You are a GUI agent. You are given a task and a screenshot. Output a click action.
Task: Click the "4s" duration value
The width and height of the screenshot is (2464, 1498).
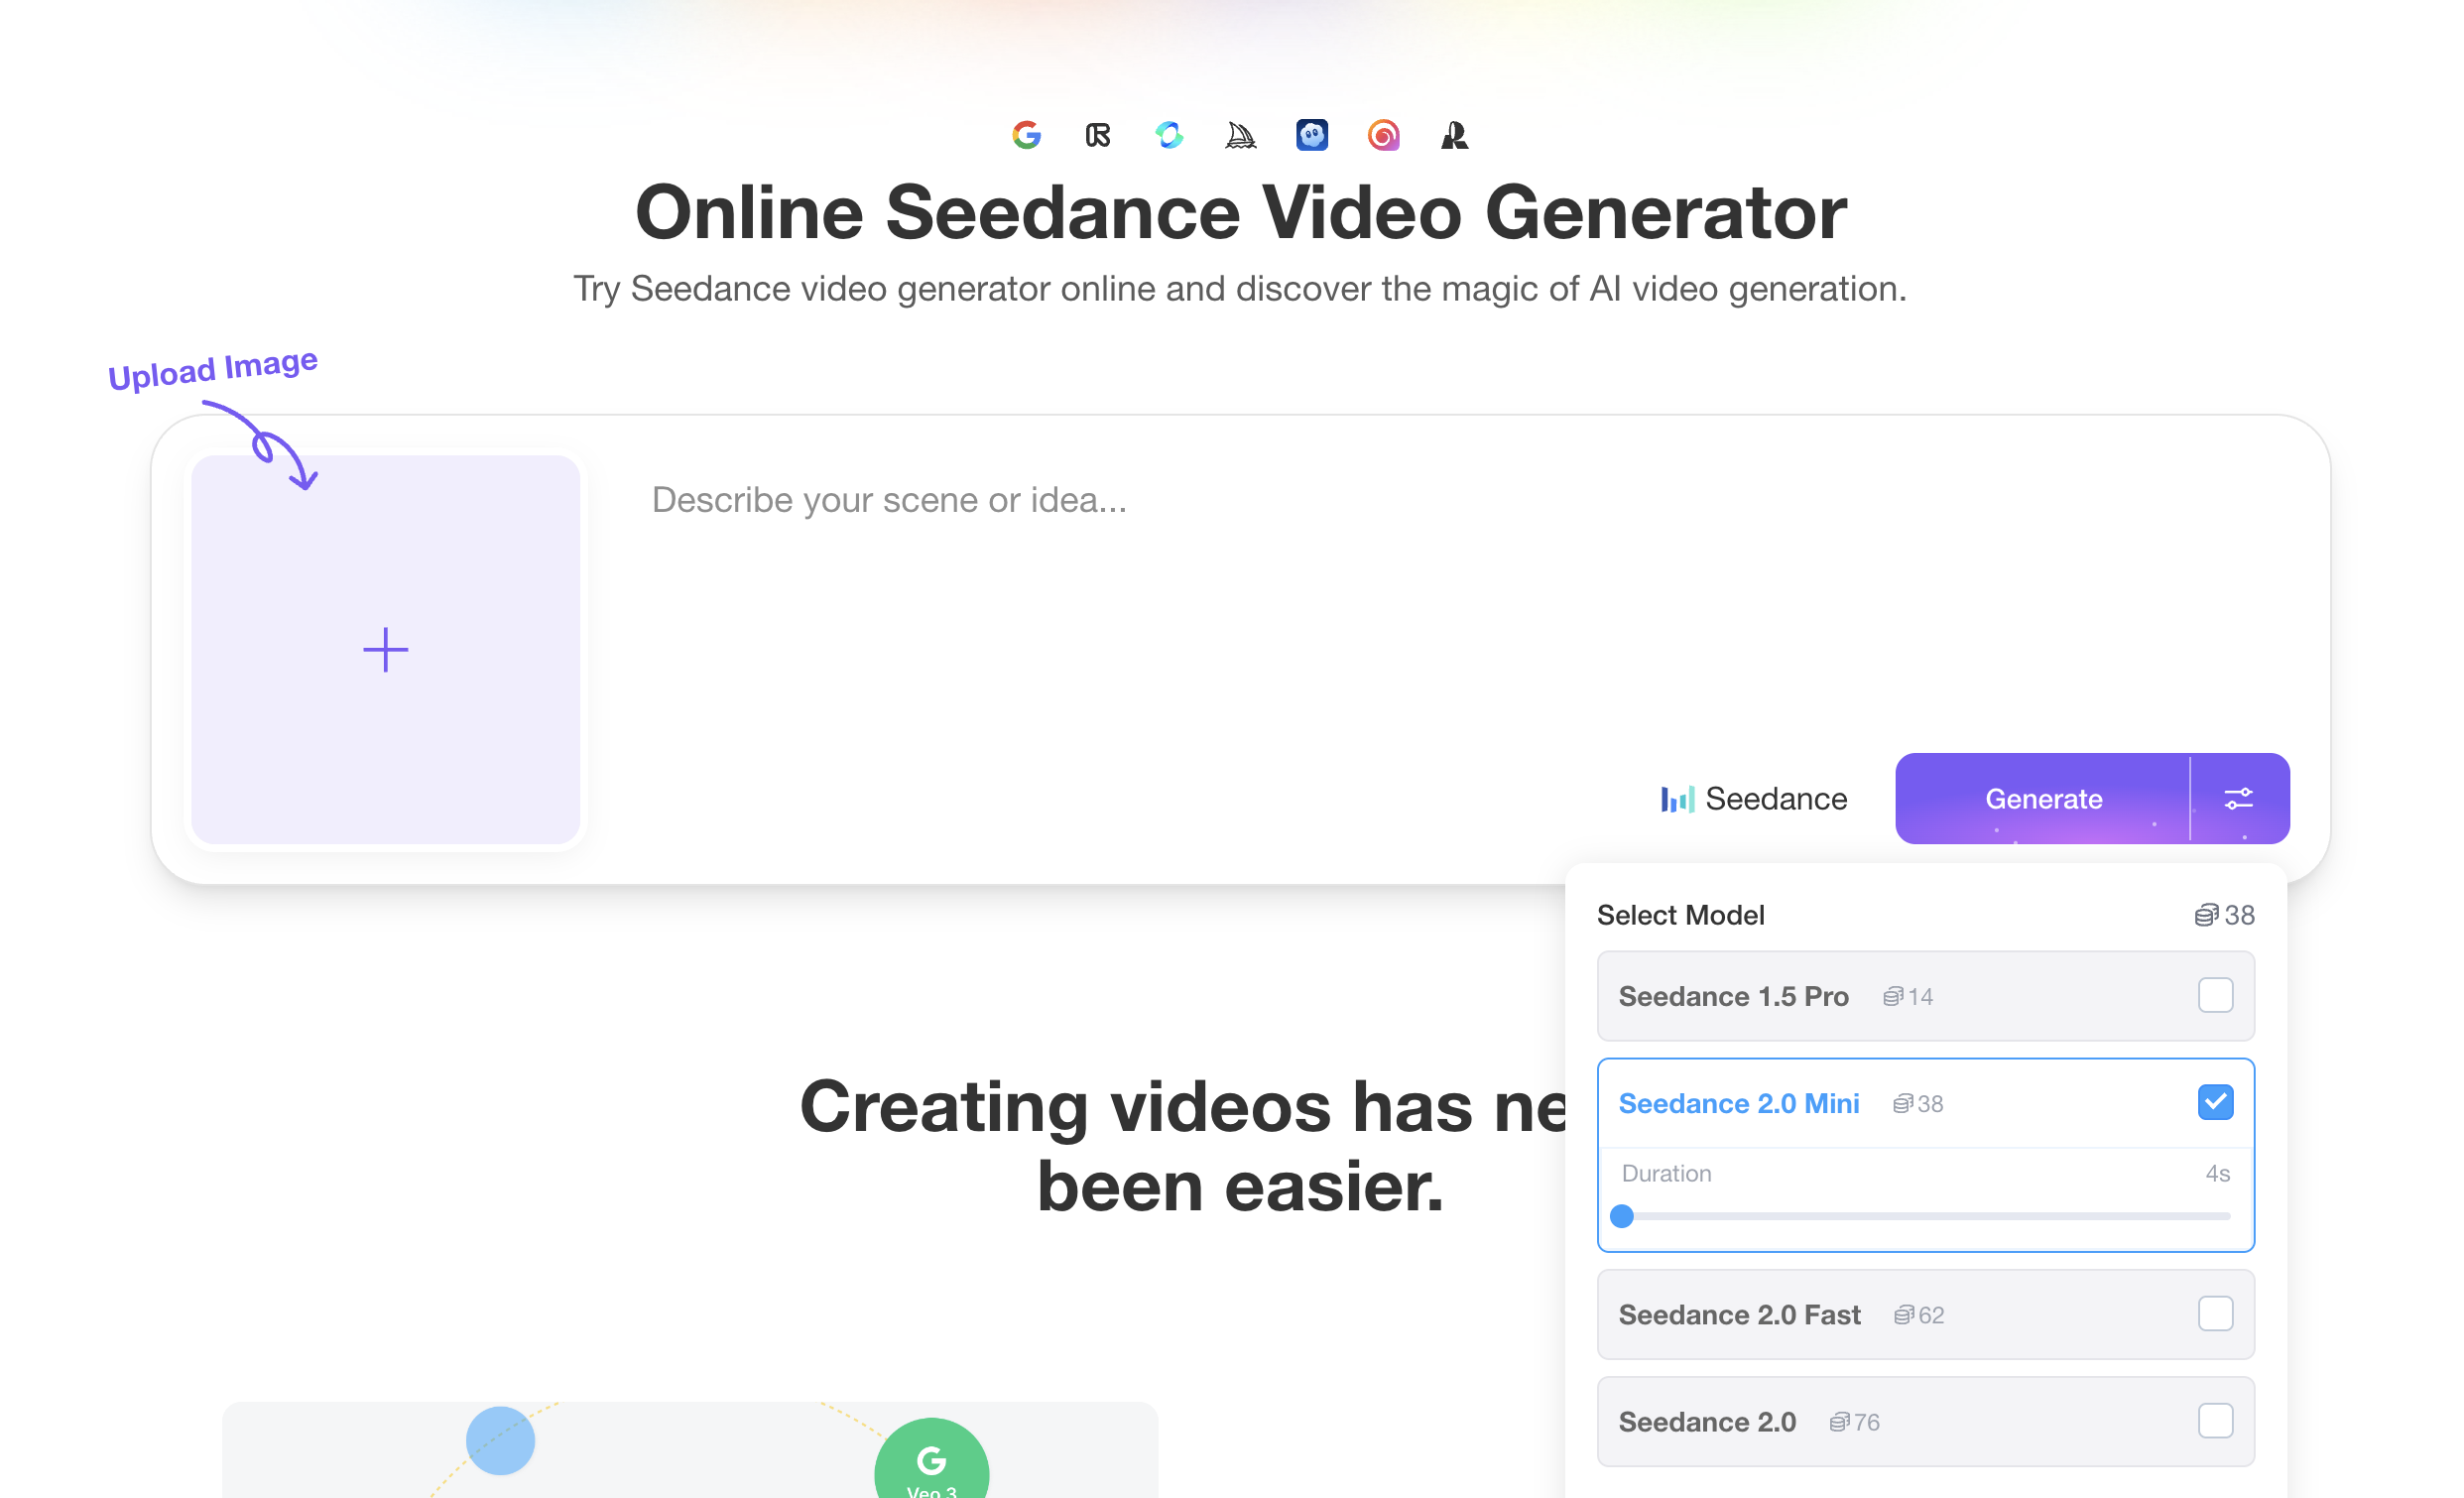pos(2217,1173)
